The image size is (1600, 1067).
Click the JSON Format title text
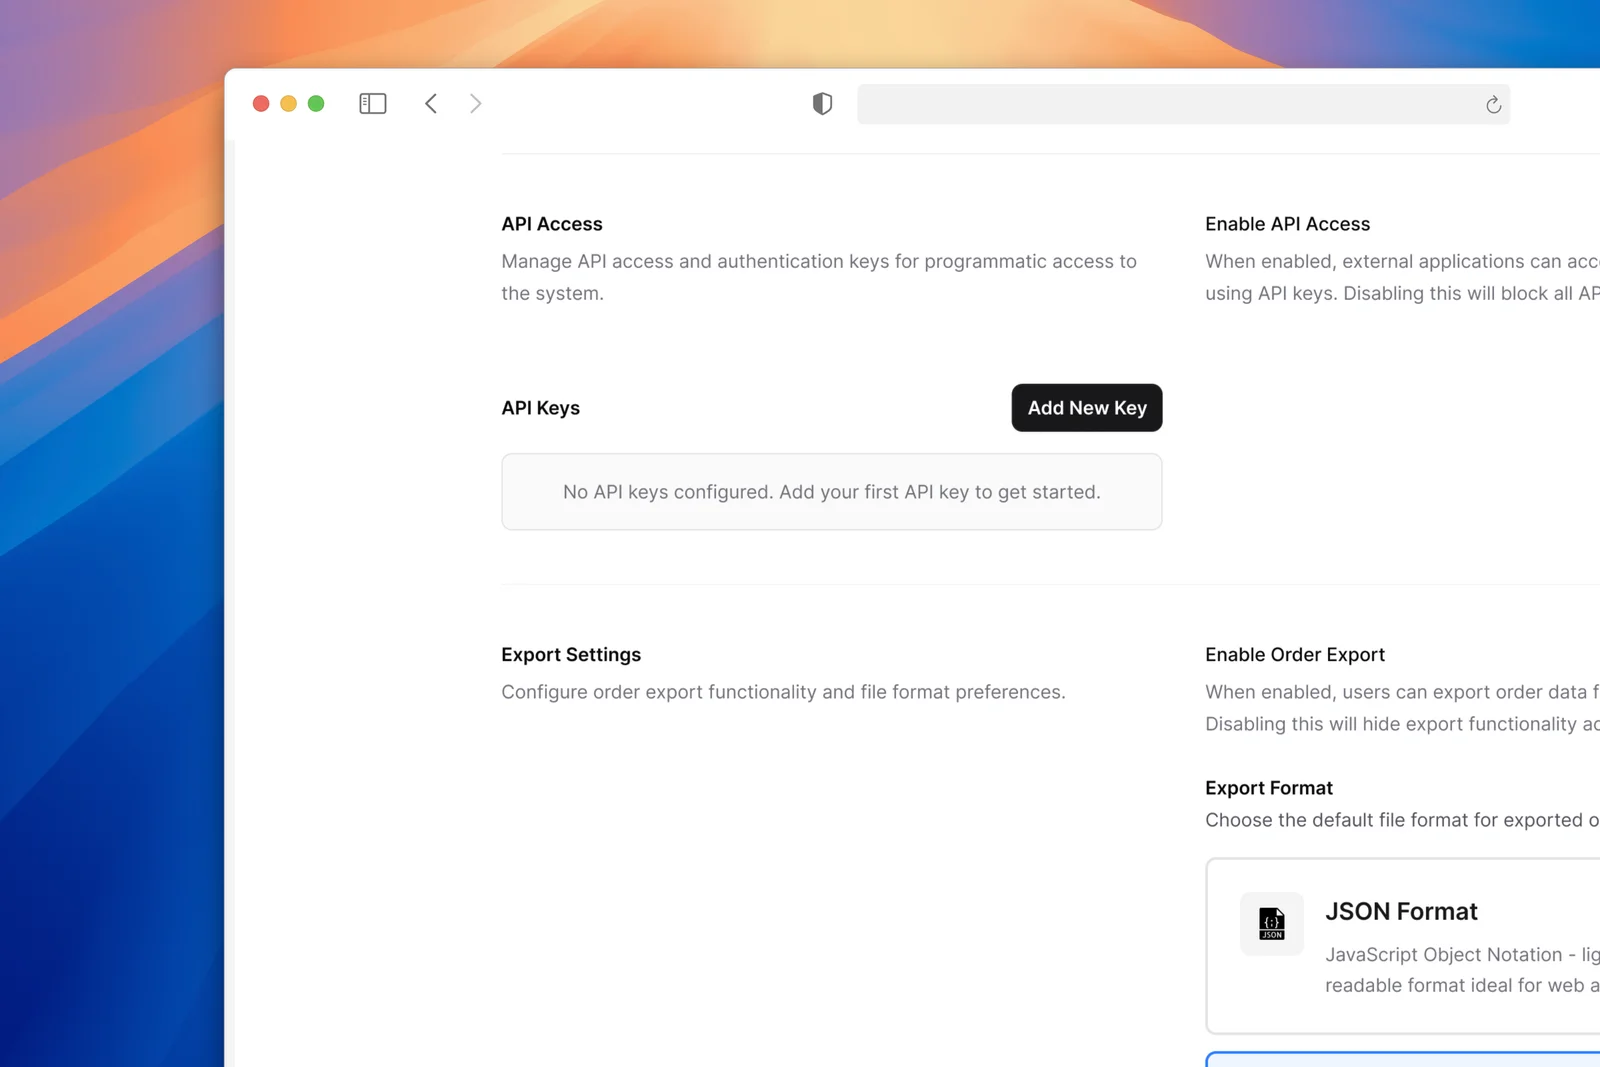pyautogui.click(x=1401, y=911)
